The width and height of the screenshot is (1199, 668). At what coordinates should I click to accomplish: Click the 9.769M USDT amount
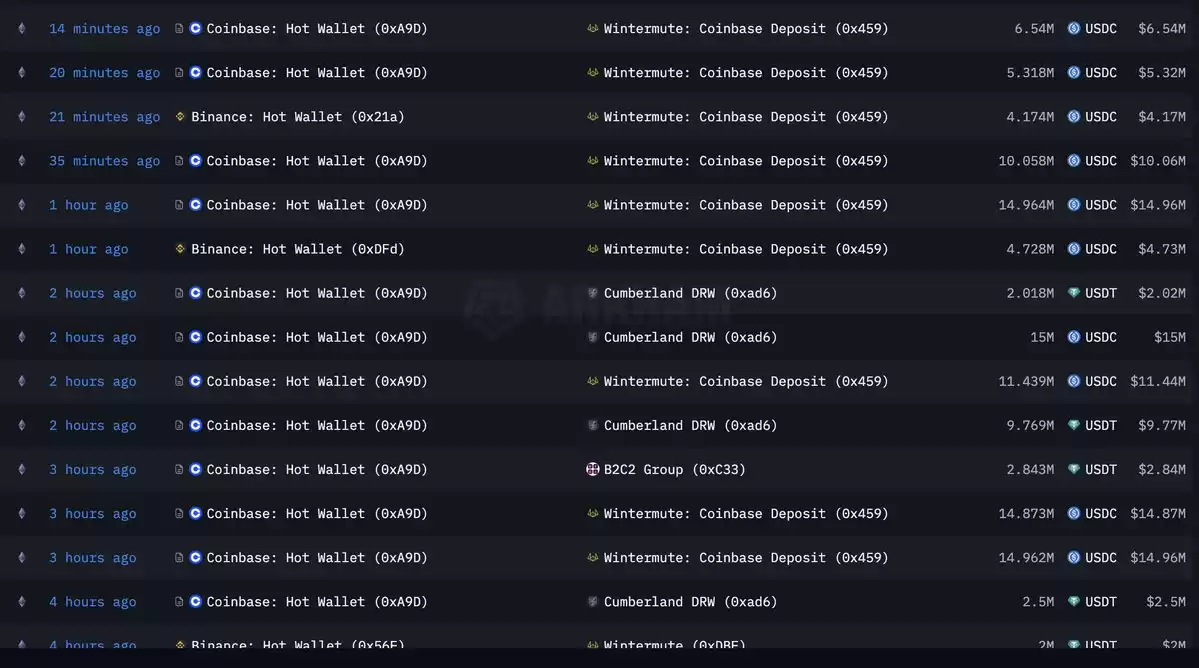(1030, 426)
